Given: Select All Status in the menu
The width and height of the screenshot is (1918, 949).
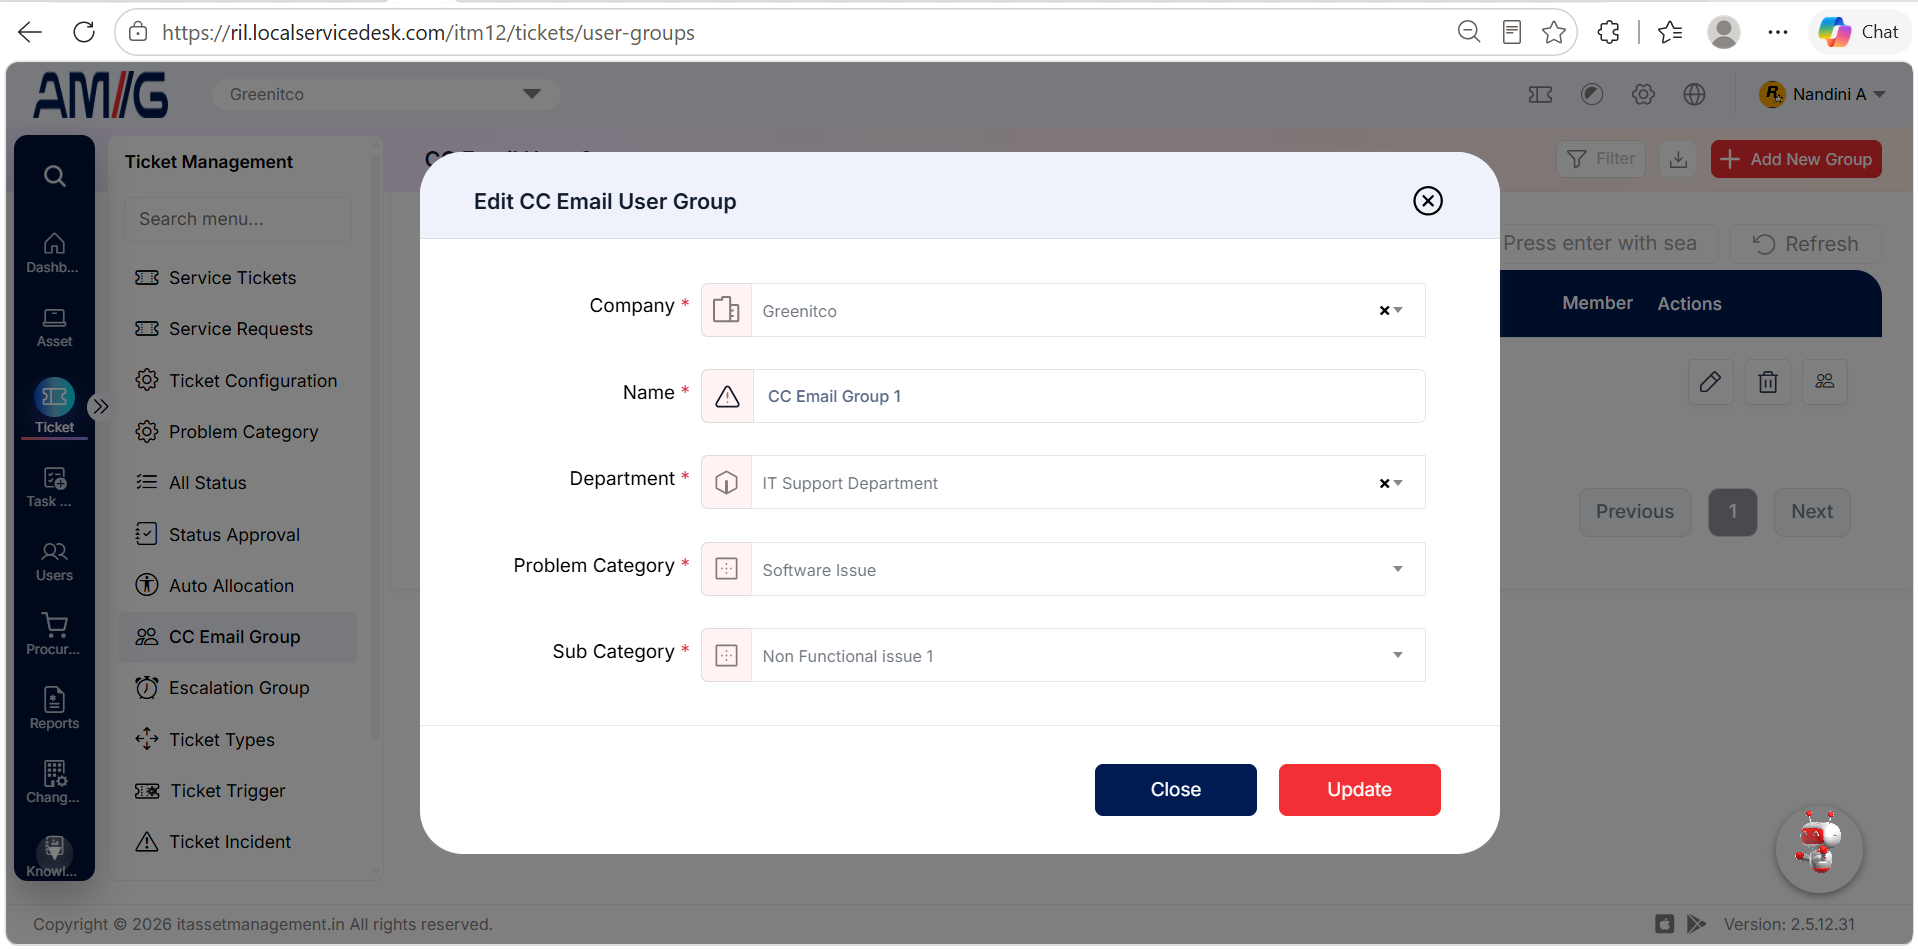Looking at the screenshot, I should click(237, 483).
